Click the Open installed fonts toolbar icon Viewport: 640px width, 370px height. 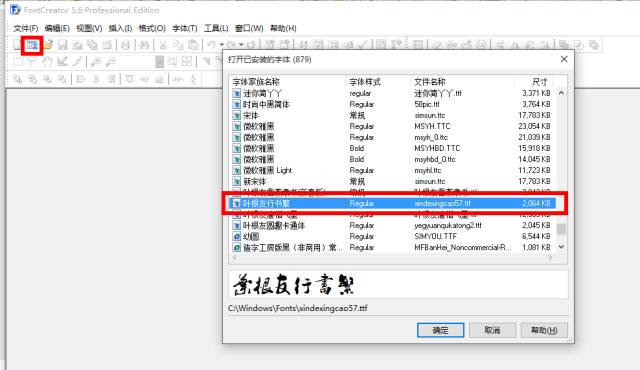click(32, 45)
